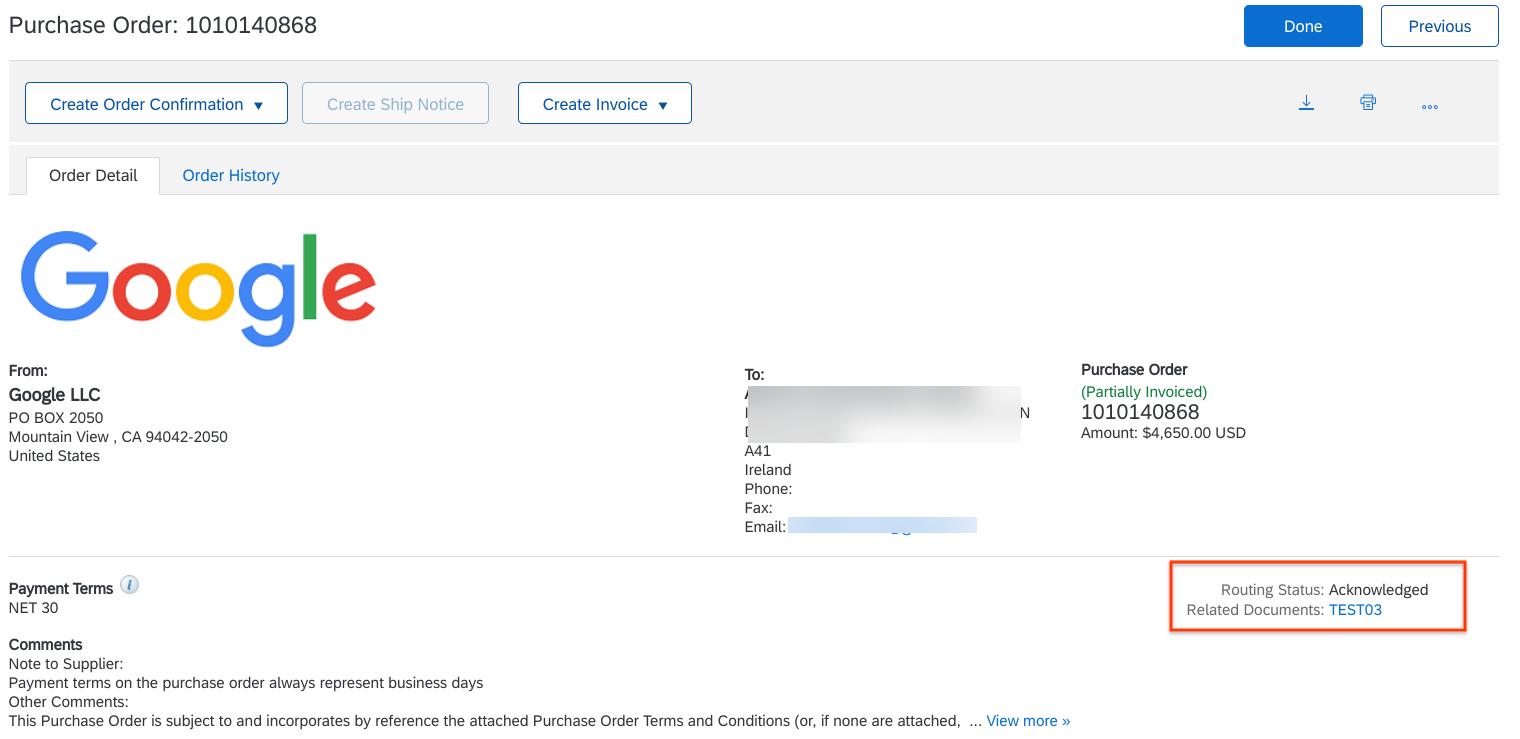Open the more actions ellipsis menu
Image resolution: width=1520 pixels, height=739 pixels.
pyautogui.click(x=1430, y=105)
